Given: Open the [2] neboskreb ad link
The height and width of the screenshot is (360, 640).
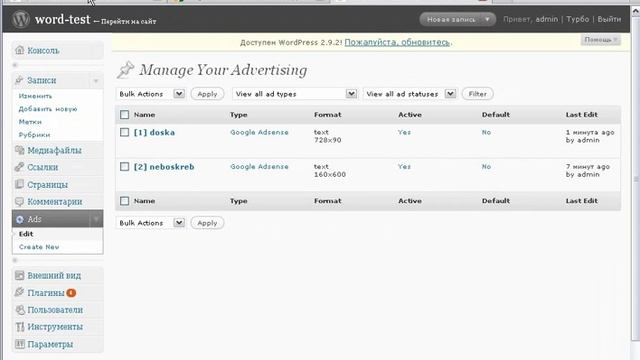Looking at the screenshot, I should (x=164, y=167).
